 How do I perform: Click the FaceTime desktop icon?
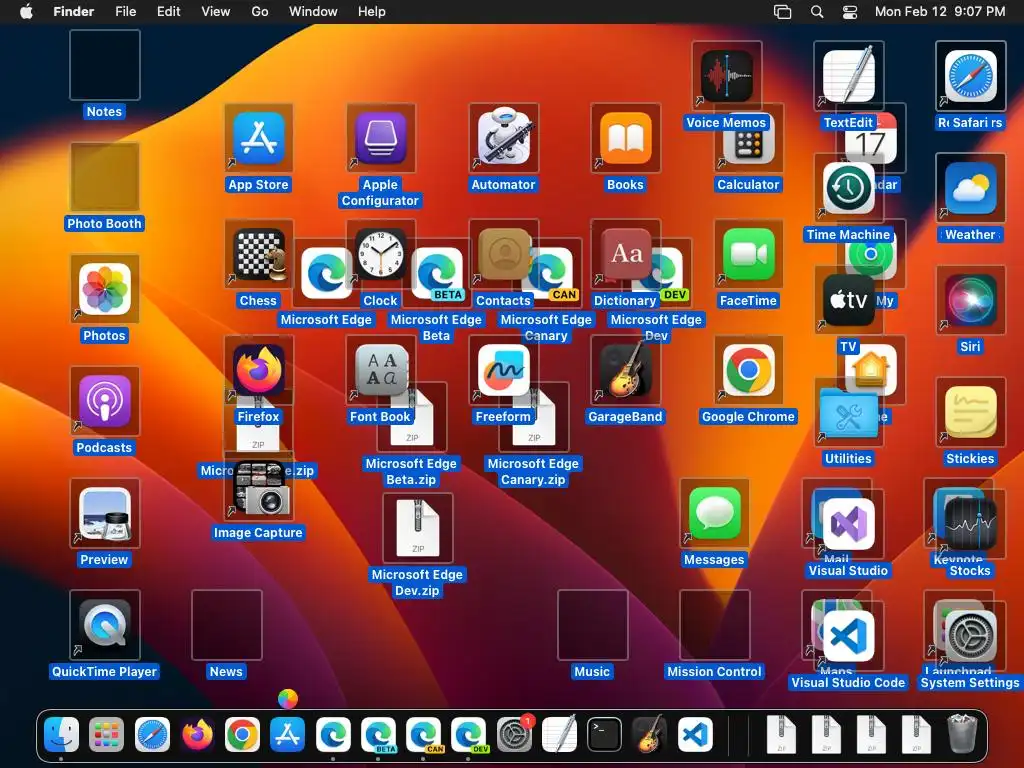(748, 255)
